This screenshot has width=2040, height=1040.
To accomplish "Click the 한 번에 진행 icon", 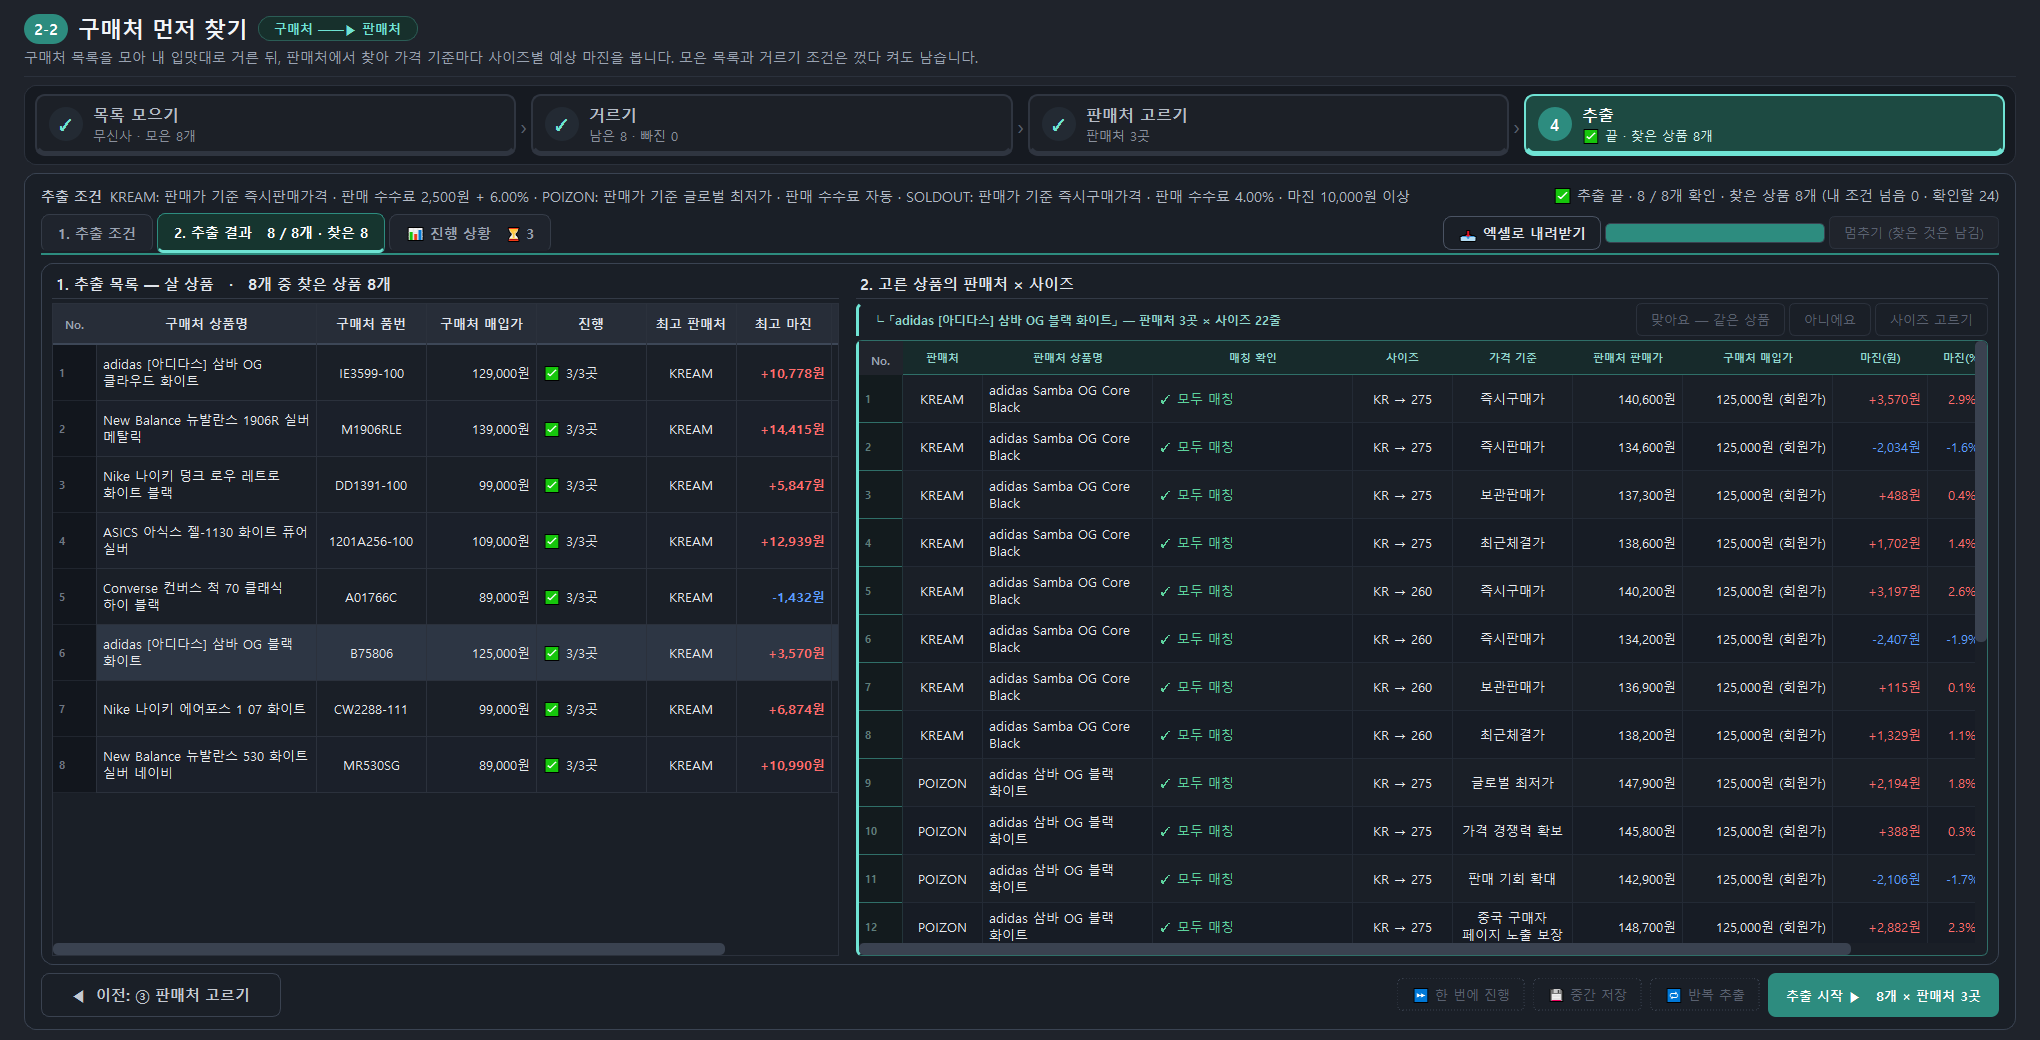I will point(1420,995).
